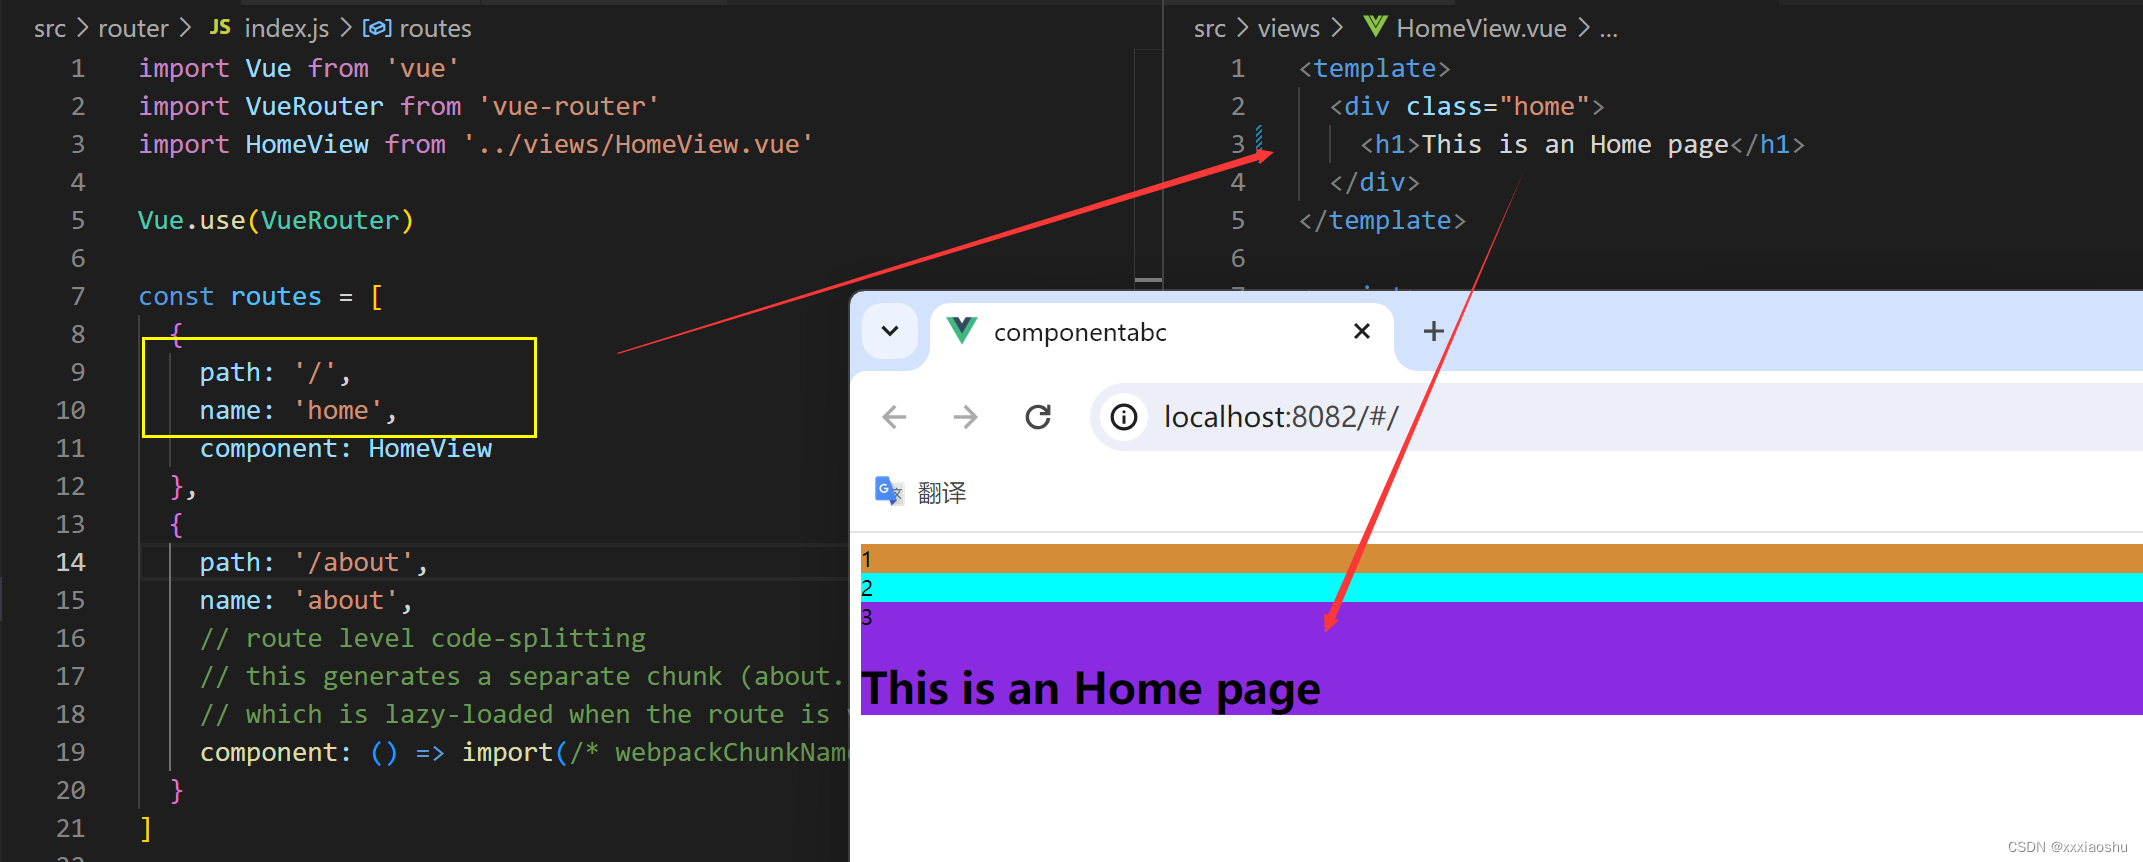Open the router breadcrumb folder

pos(133,28)
